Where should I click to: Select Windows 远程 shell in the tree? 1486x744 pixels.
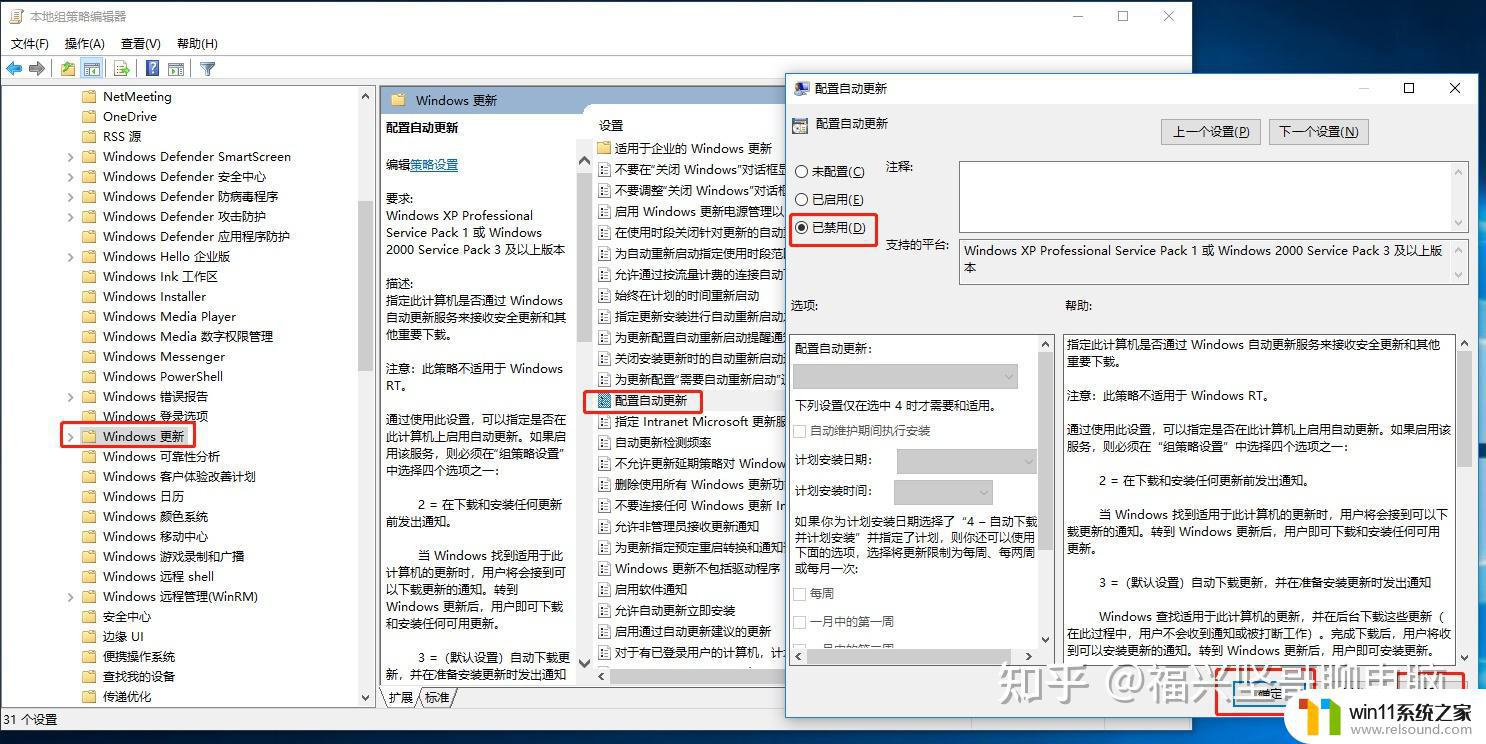pos(158,577)
